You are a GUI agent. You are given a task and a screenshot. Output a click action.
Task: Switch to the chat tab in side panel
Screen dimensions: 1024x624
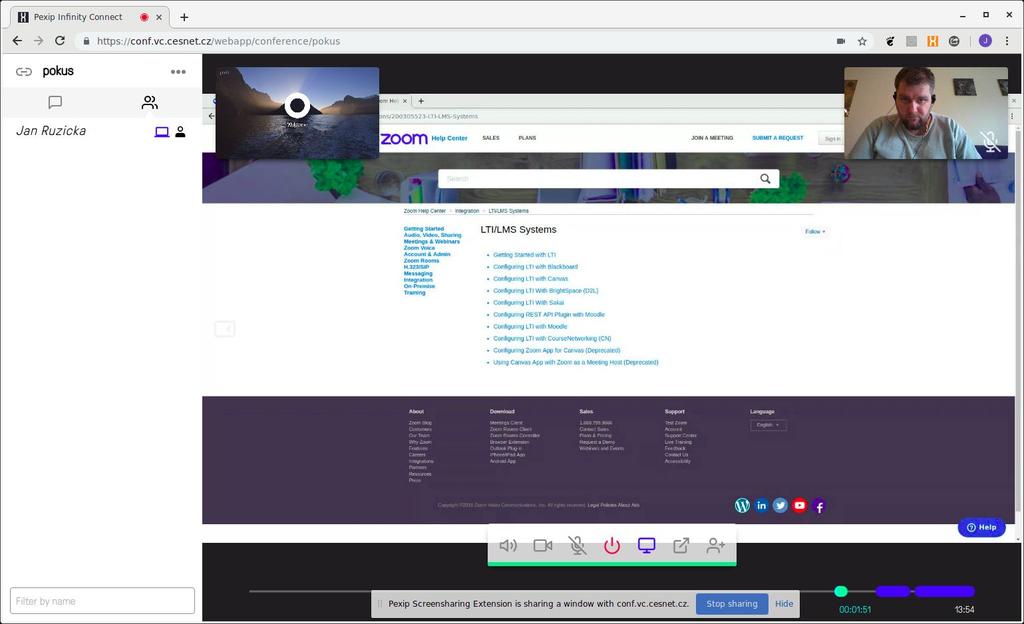(55, 102)
